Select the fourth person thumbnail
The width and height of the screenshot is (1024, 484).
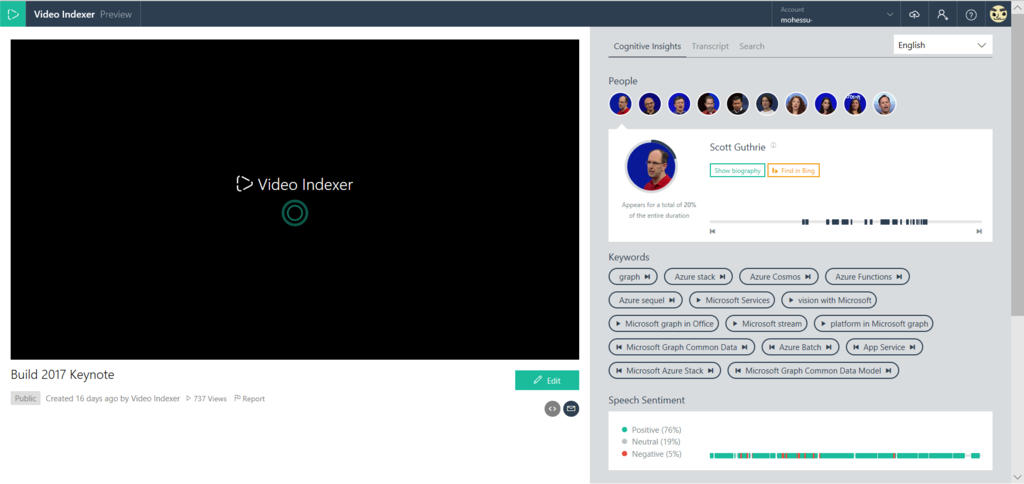tap(709, 103)
